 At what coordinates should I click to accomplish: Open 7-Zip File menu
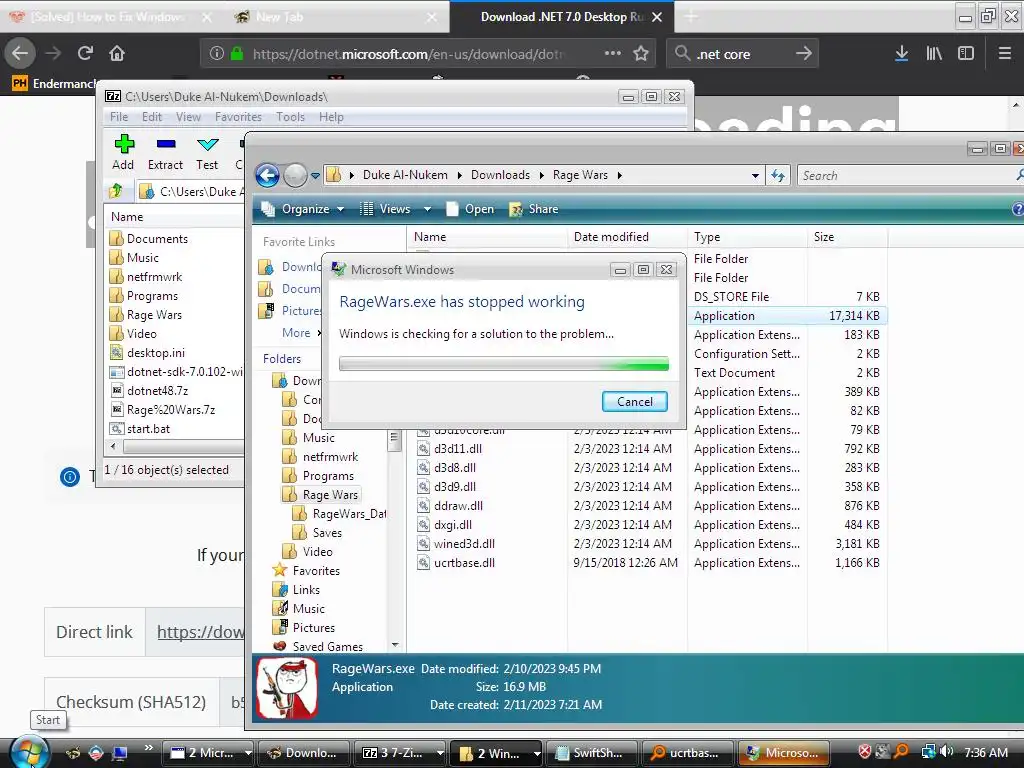click(119, 117)
